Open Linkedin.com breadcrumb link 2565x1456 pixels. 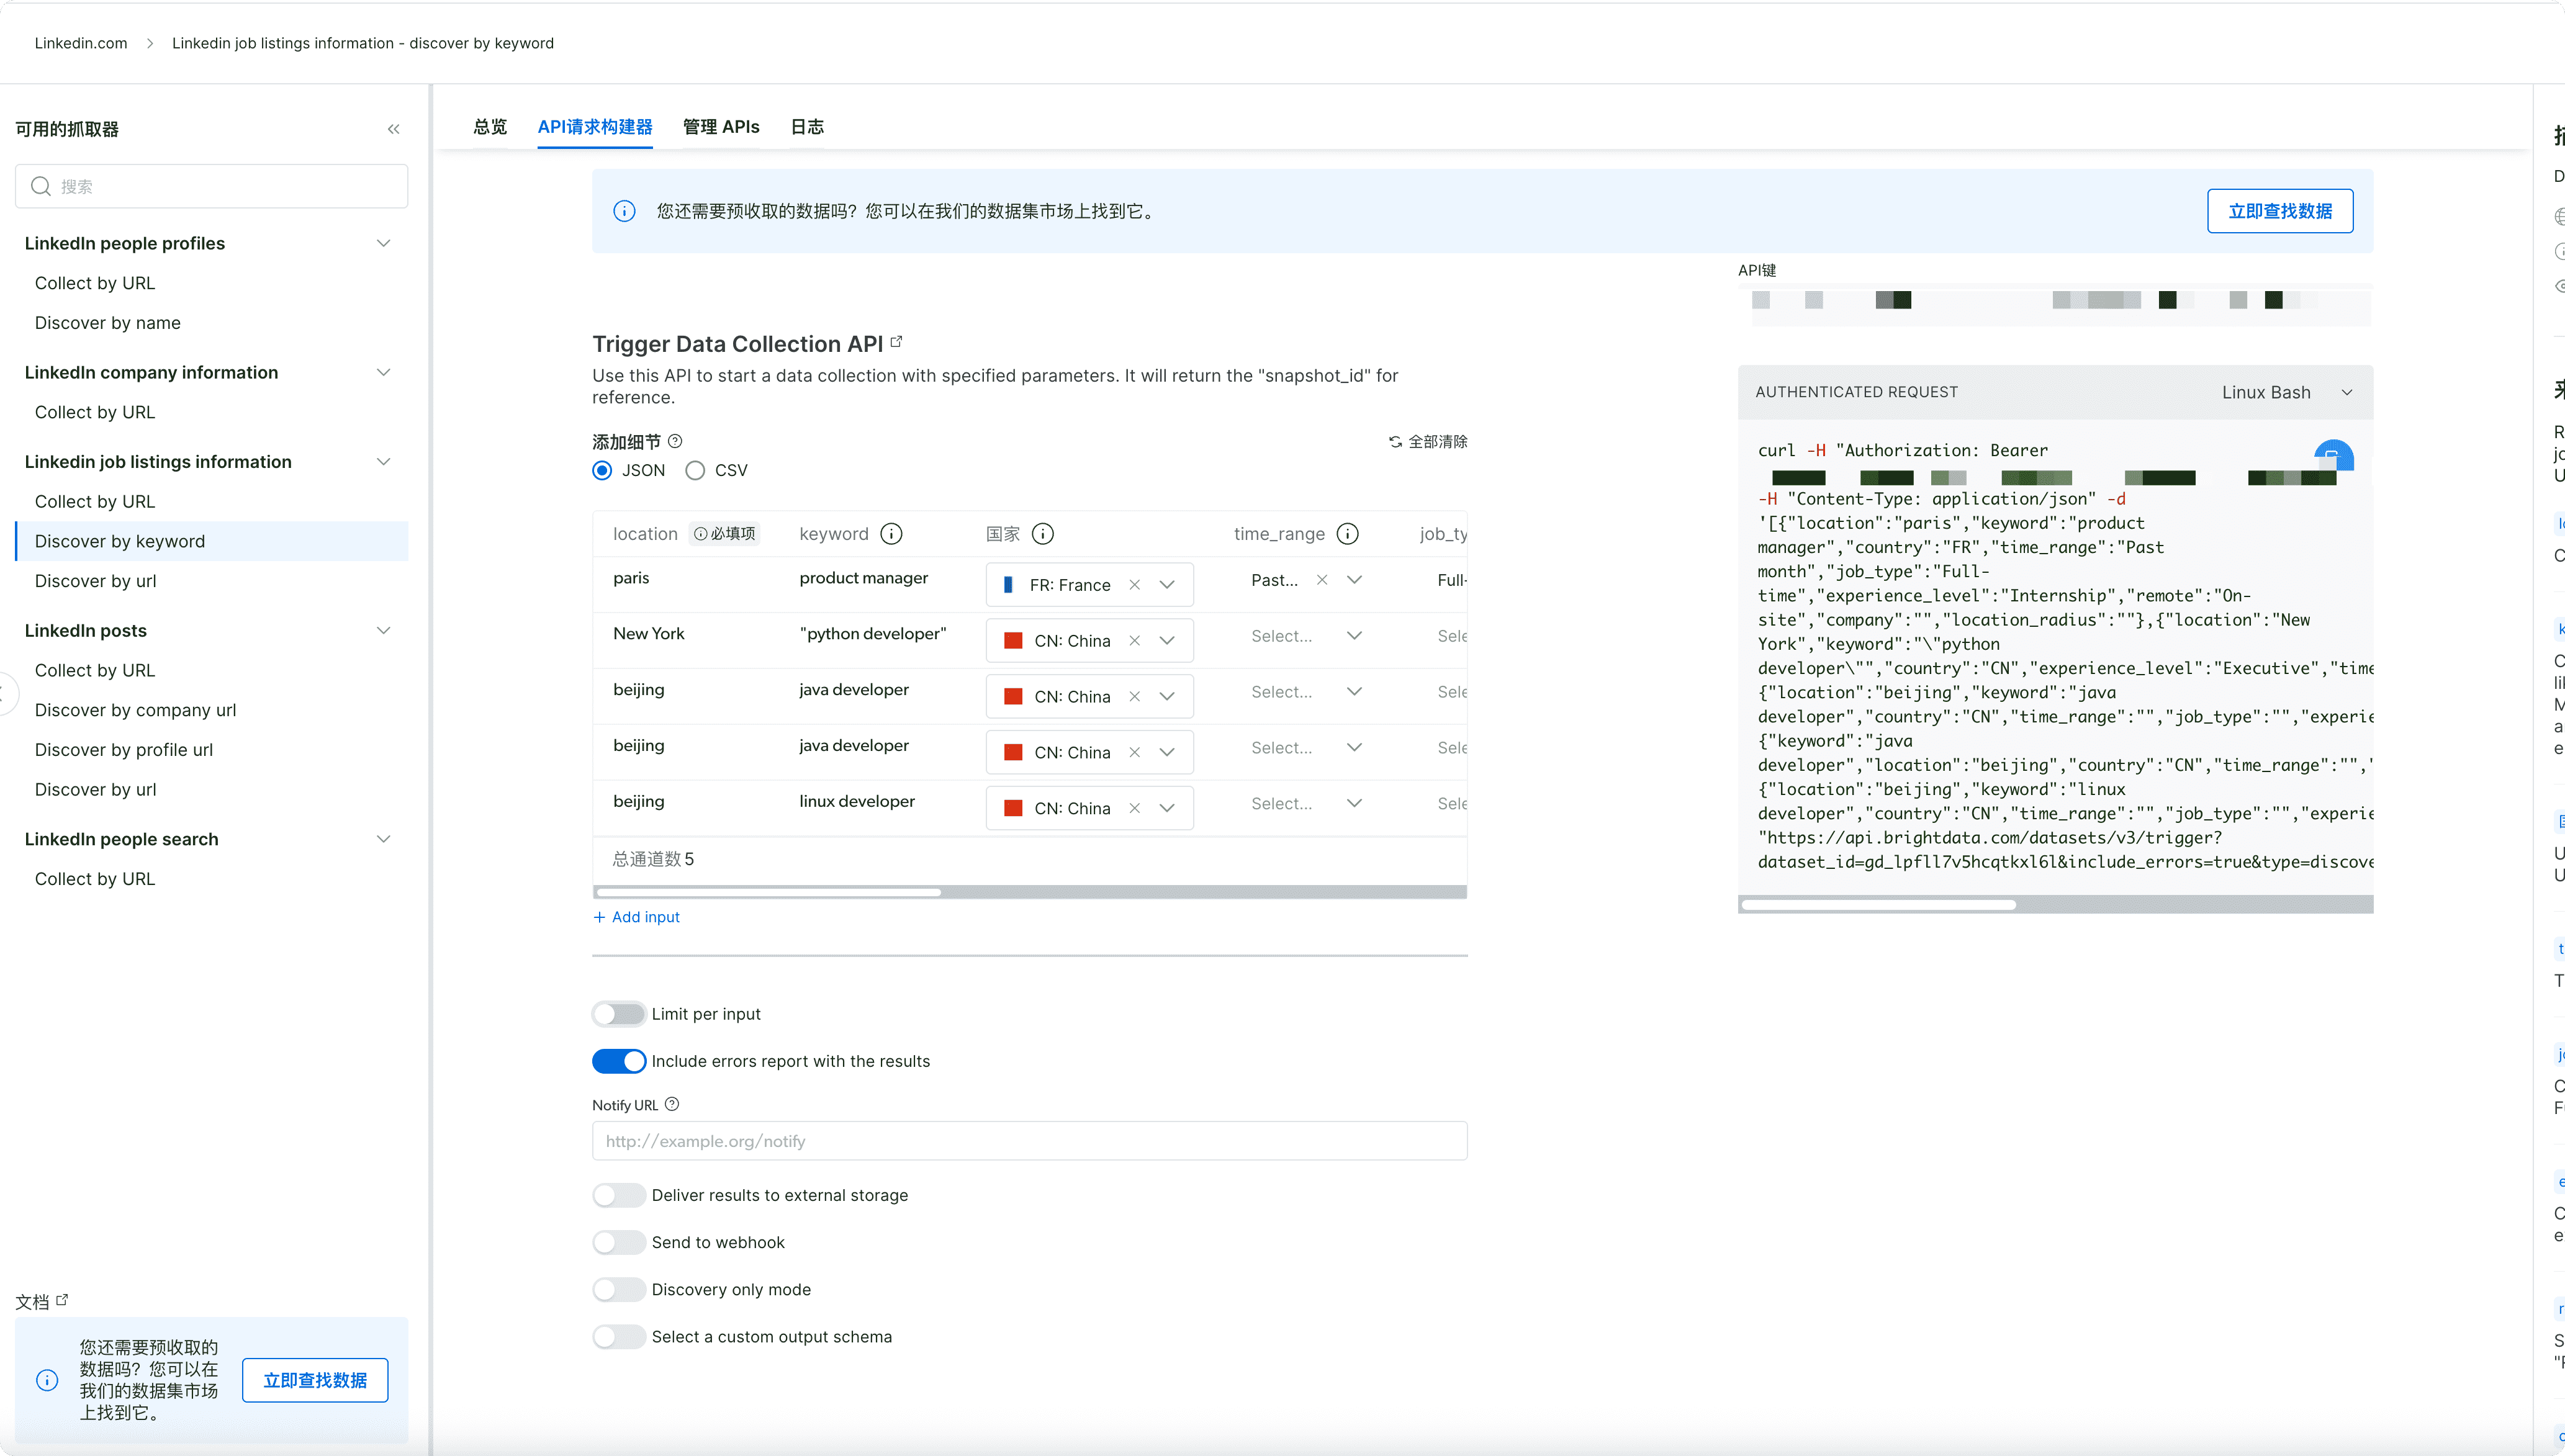(x=81, y=43)
